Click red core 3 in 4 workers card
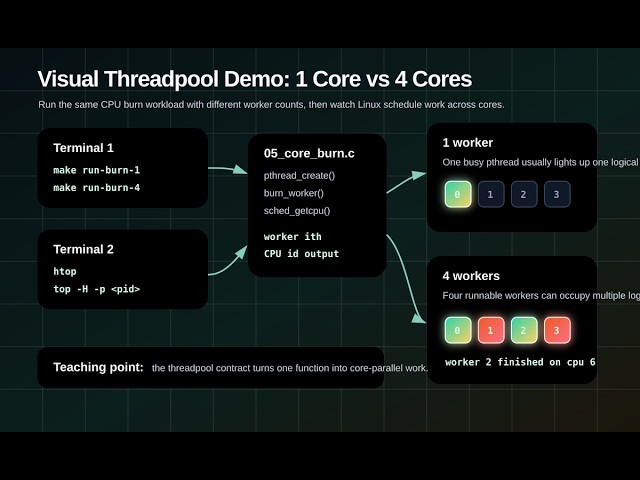Image resolution: width=640 pixels, height=480 pixels. coord(557,330)
